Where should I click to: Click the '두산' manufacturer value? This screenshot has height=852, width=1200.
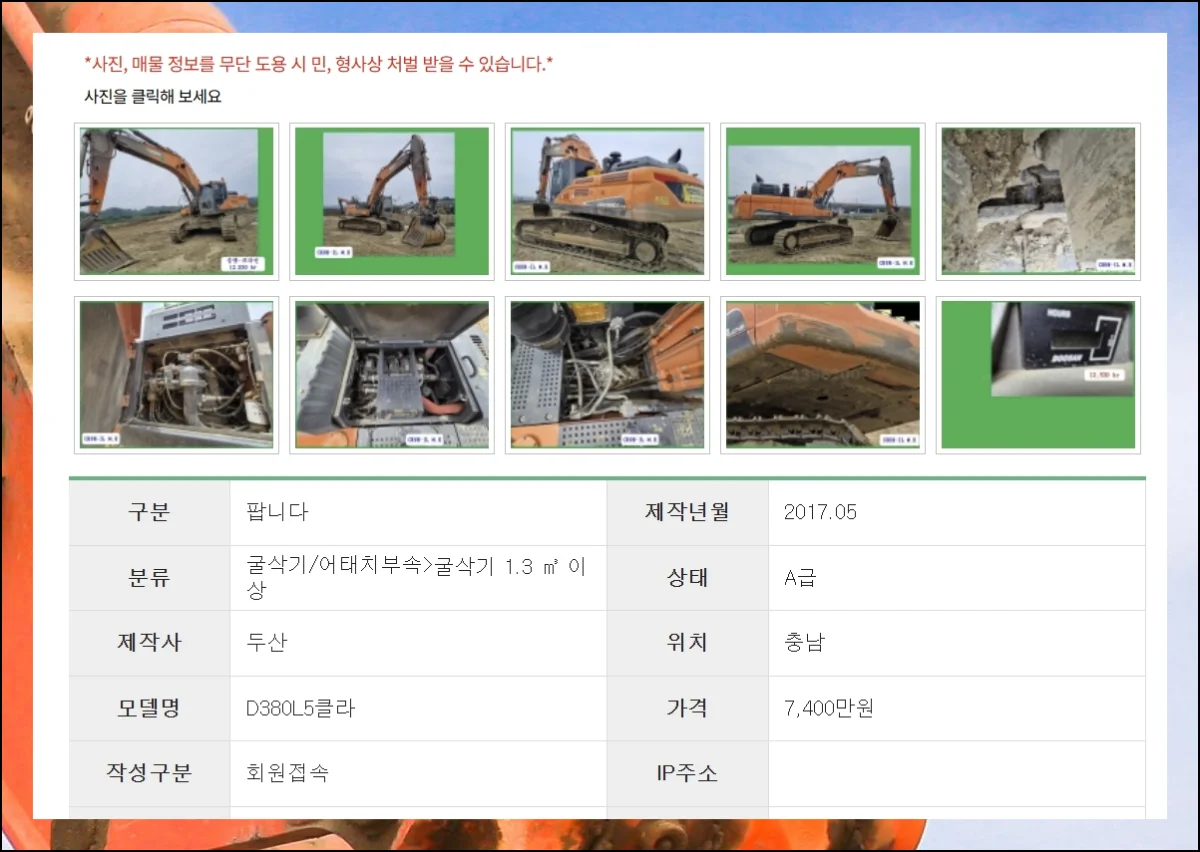266,643
